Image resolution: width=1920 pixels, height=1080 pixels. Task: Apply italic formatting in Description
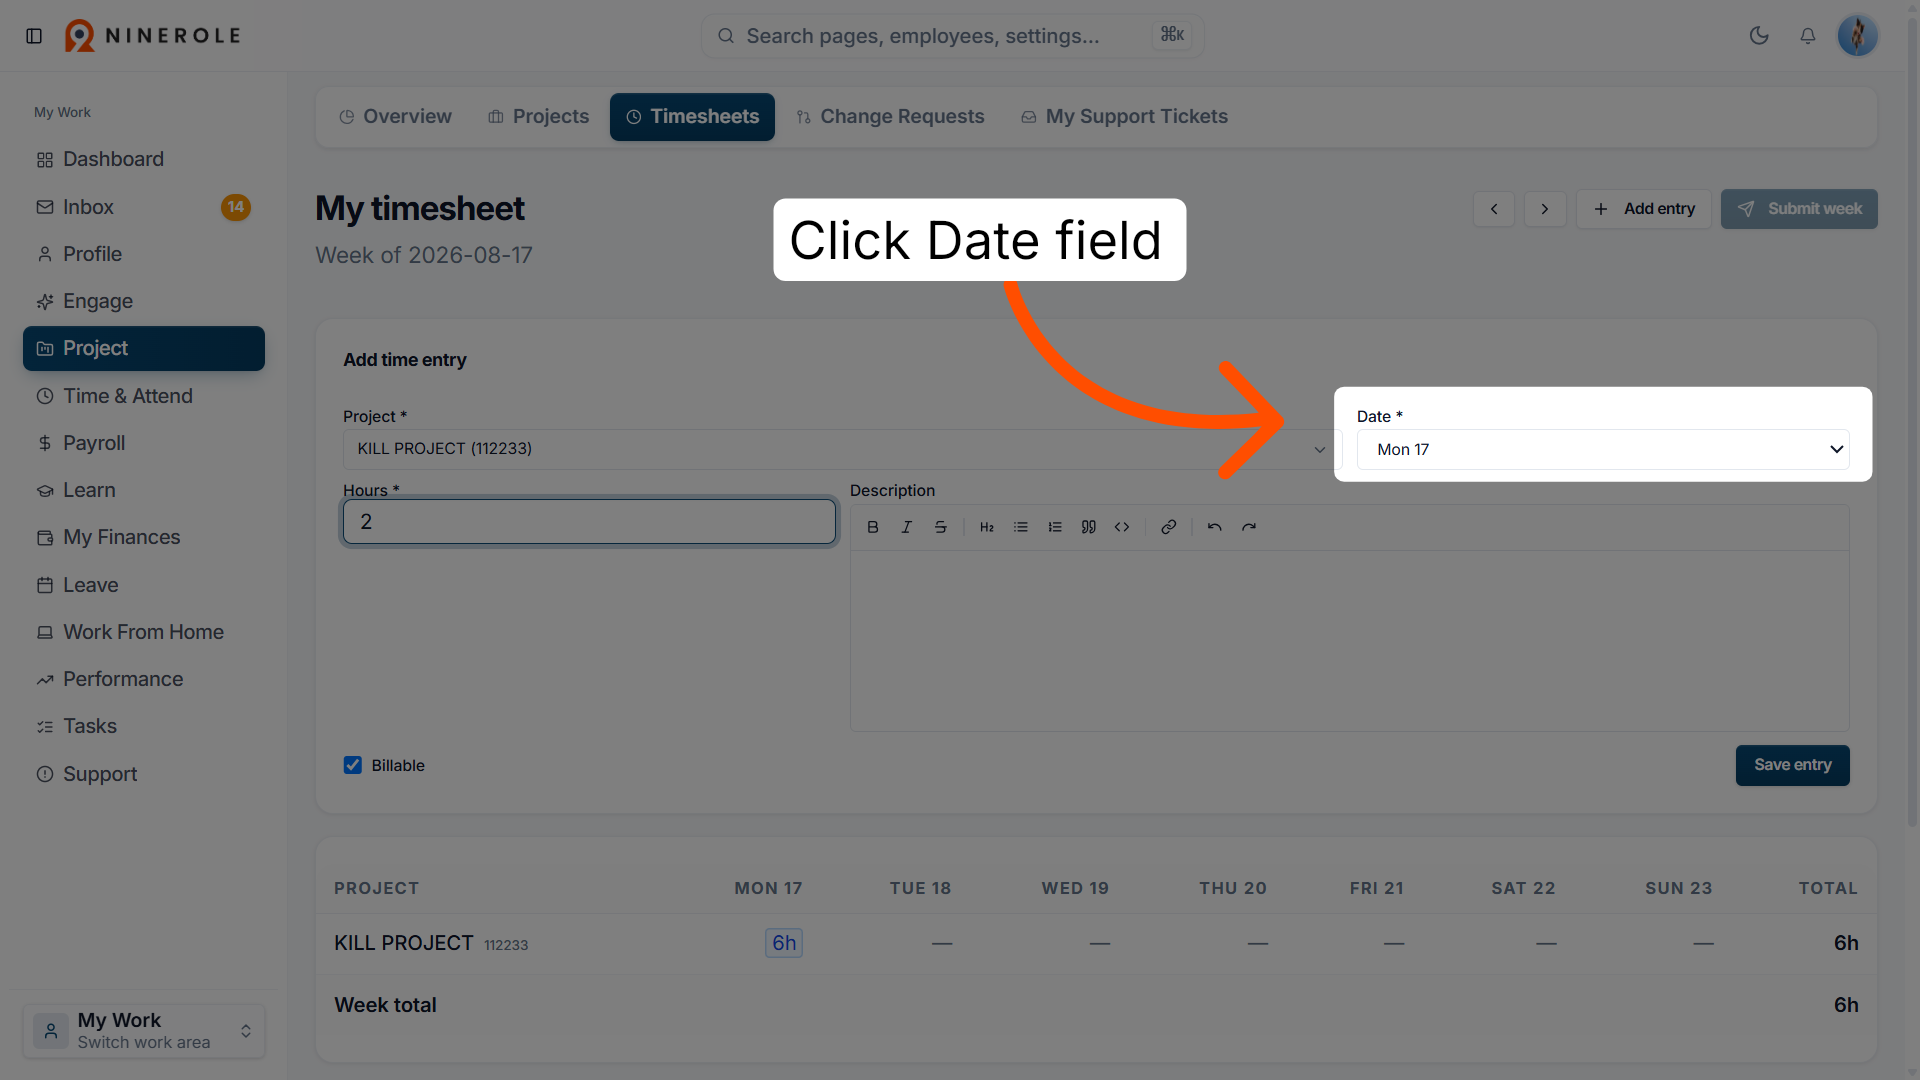point(907,527)
